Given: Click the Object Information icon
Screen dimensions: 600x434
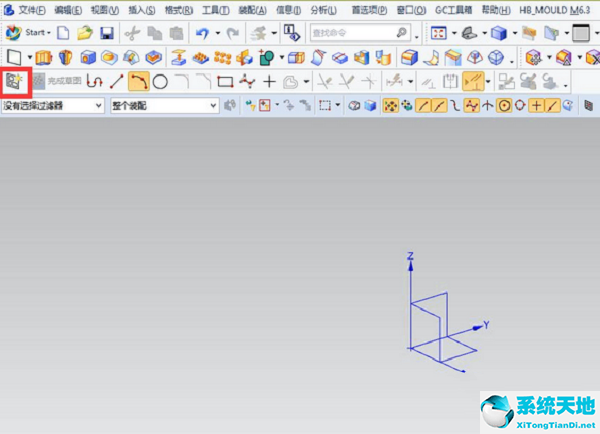Looking at the screenshot, I should tap(293, 33).
